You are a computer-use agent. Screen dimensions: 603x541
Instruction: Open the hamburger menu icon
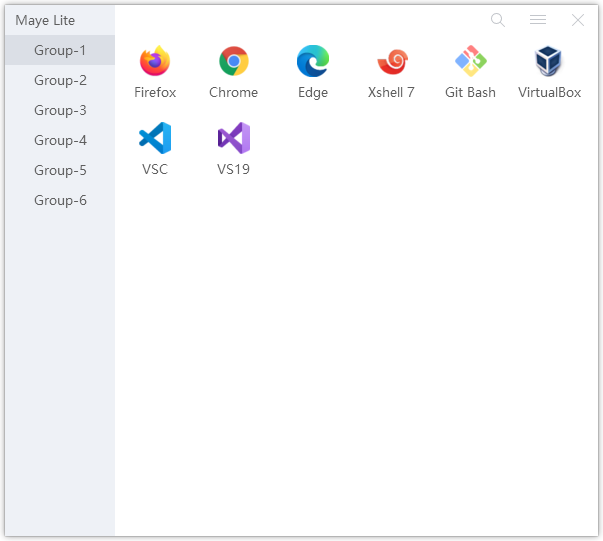click(x=538, y=20)
